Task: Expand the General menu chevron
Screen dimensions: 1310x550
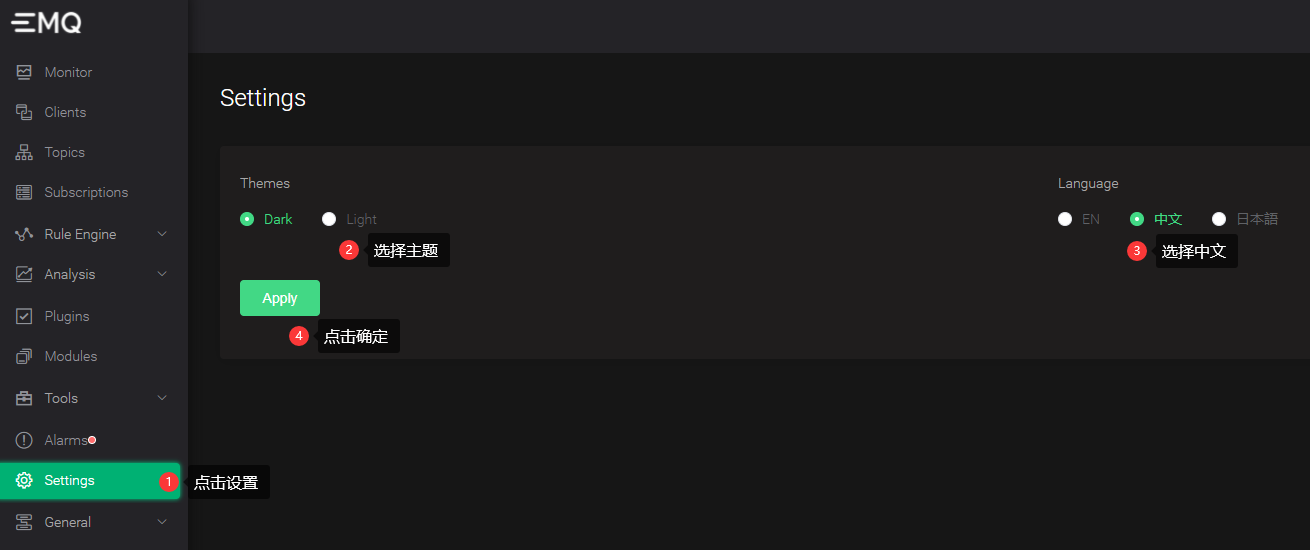Action: [162, 522]
